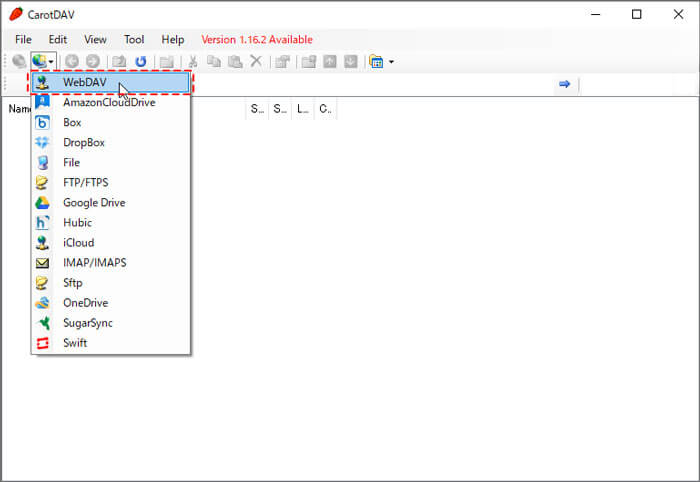Image resolution: width=700 pixels, height=482 pixels.
Task: Open the Help menu
Action: pos(173,40)
